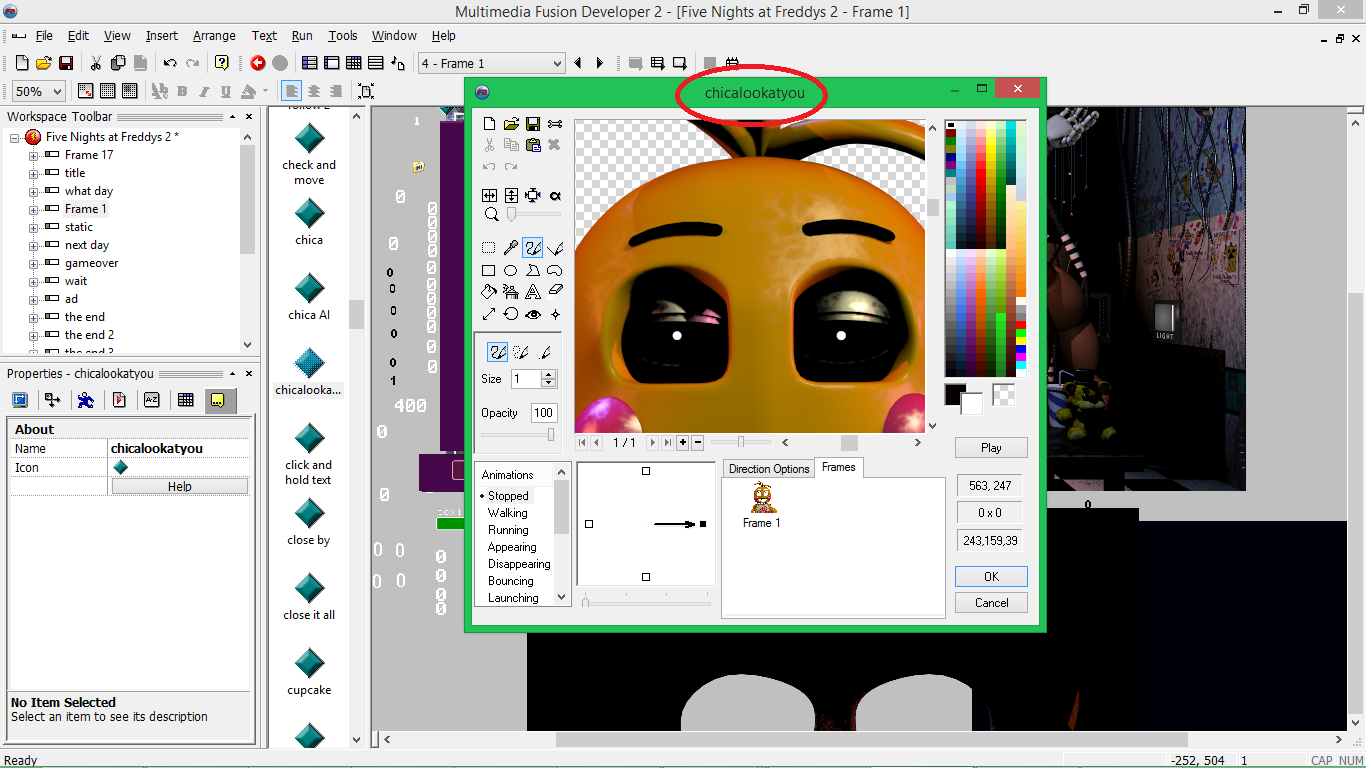Switch to the Direction Options tab

[x=769, y=469]
